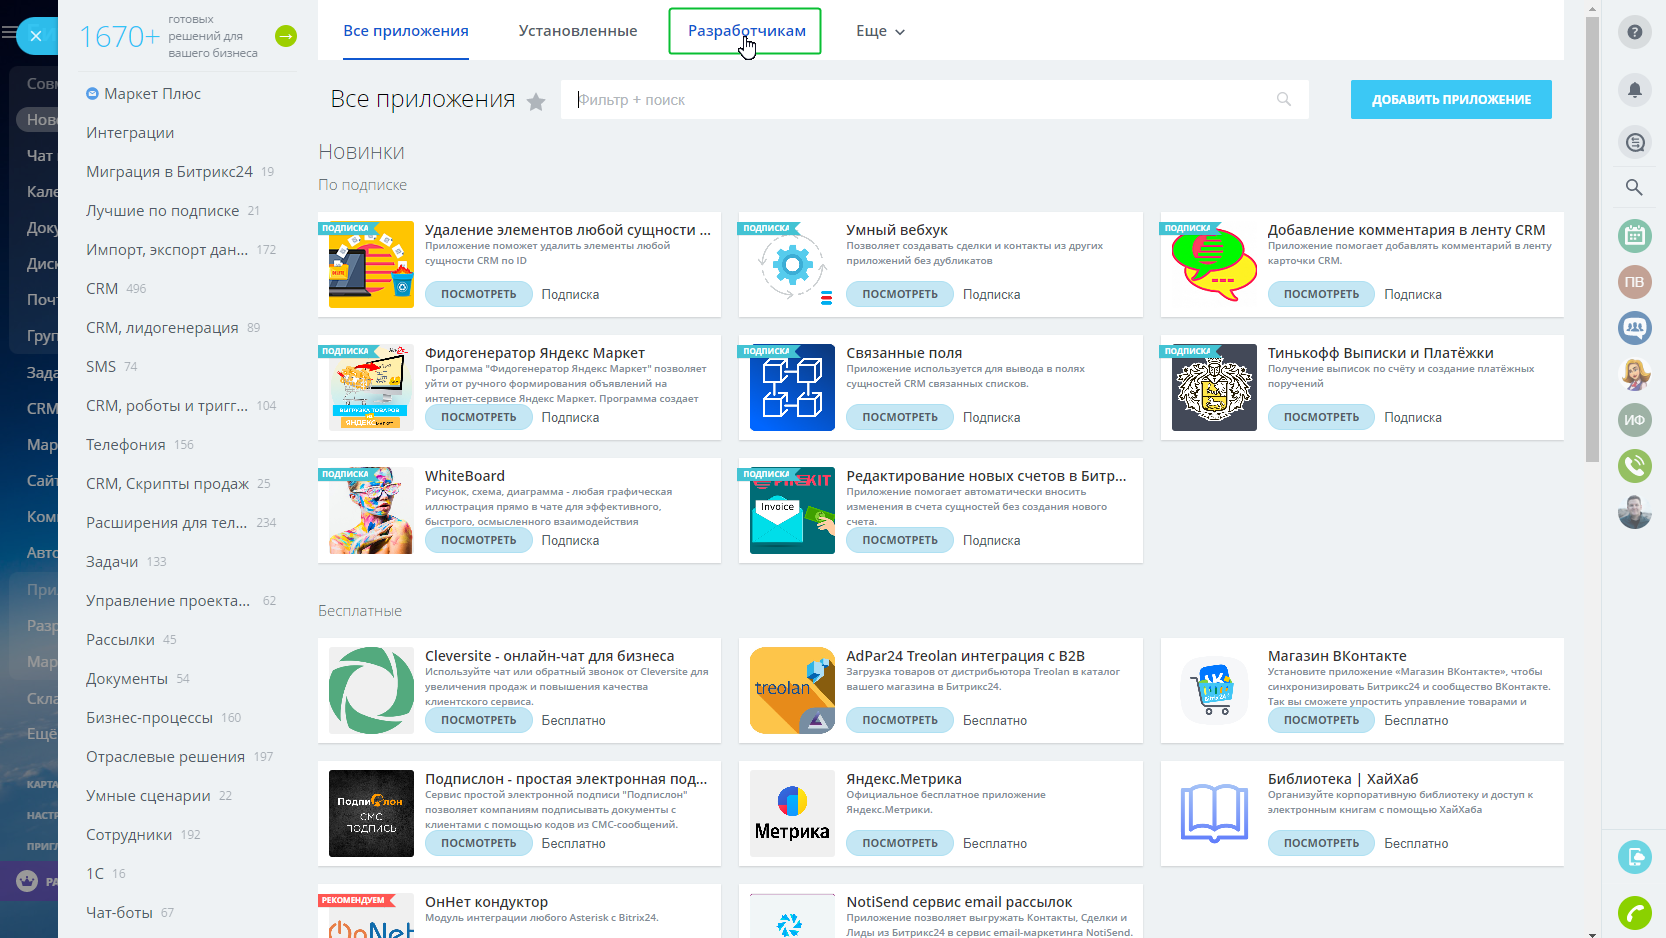
Task: Select SMS category
Action: (x=101, y=366)
